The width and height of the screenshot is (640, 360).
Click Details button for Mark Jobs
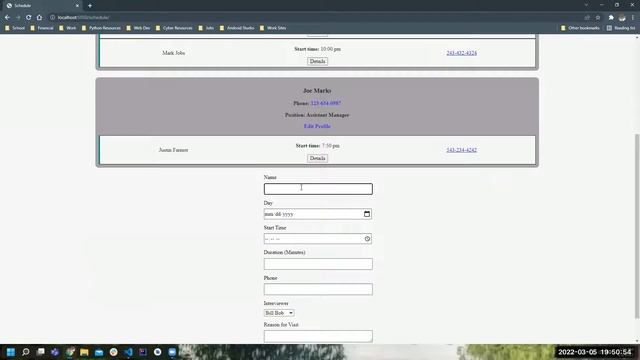pyautogui.click(x=317, y=61)
